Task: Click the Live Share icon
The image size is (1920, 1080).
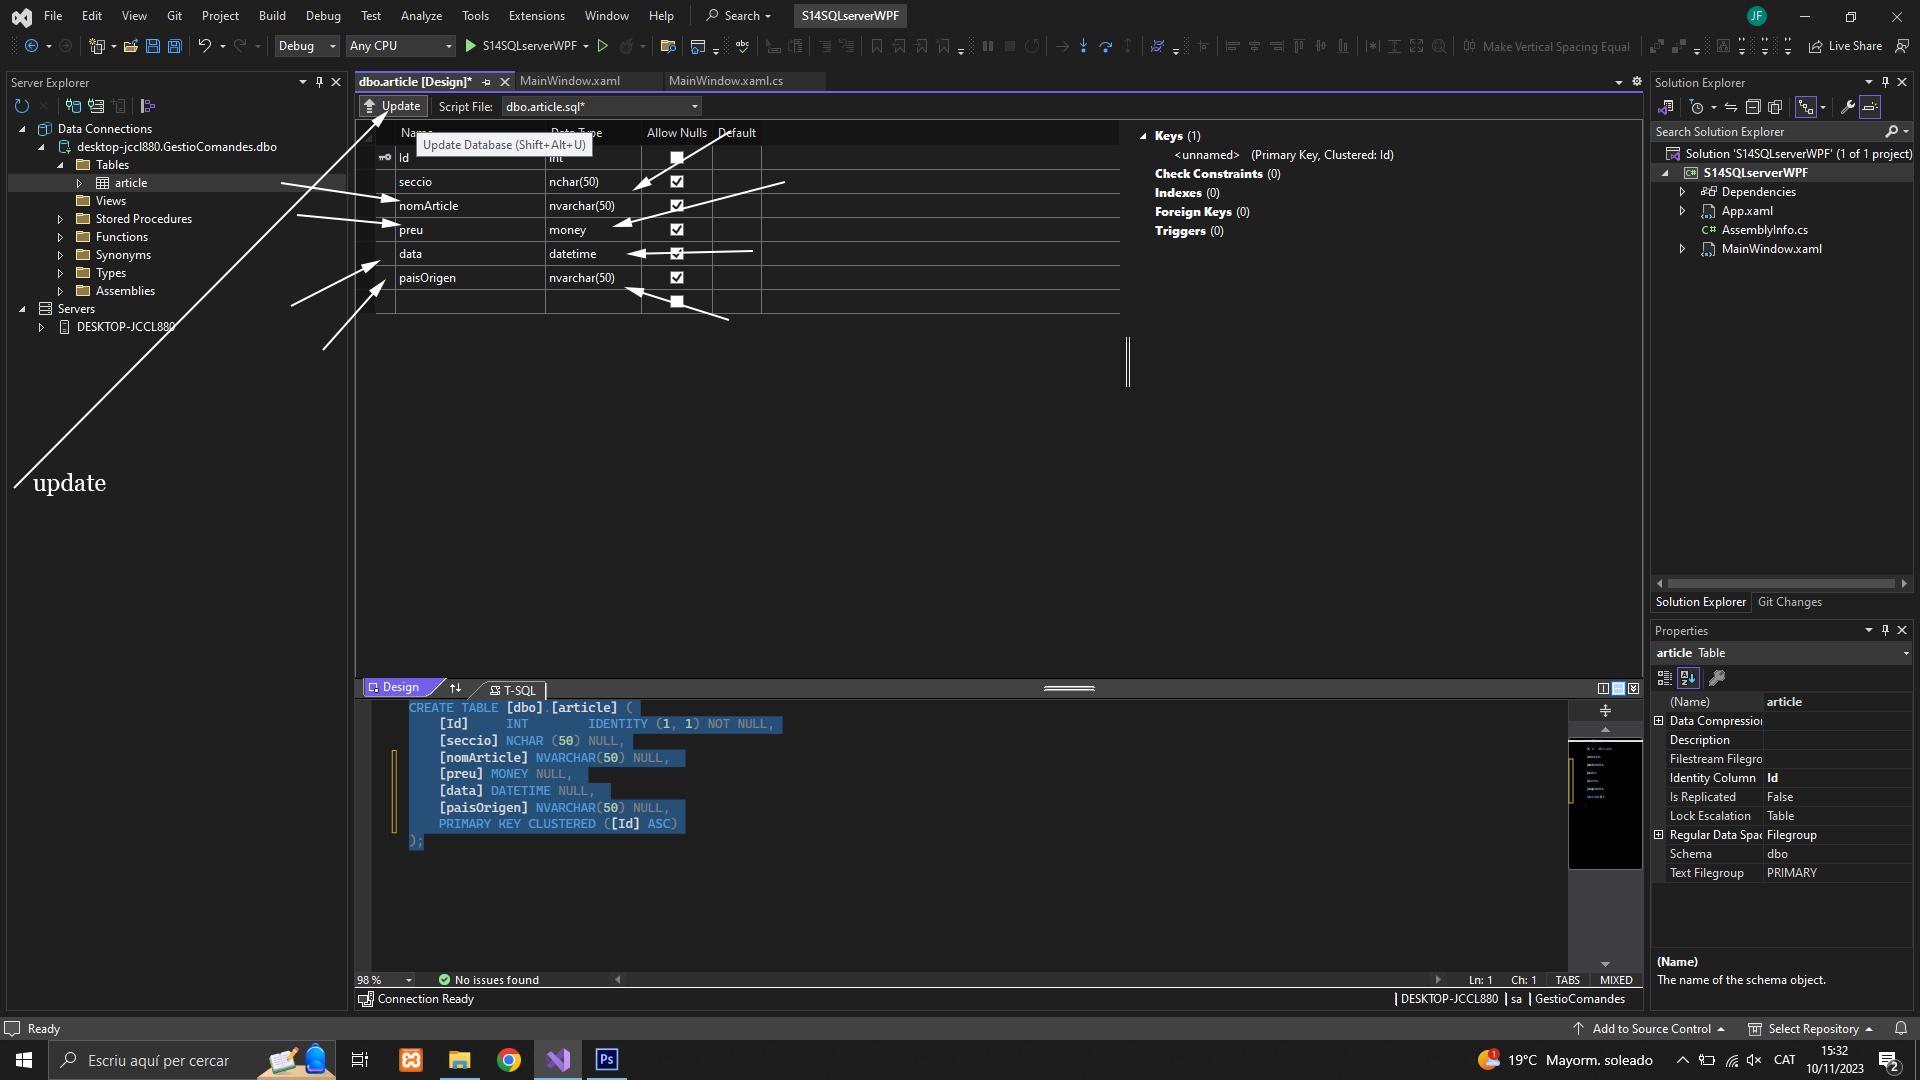Action: coord(1815,46)
